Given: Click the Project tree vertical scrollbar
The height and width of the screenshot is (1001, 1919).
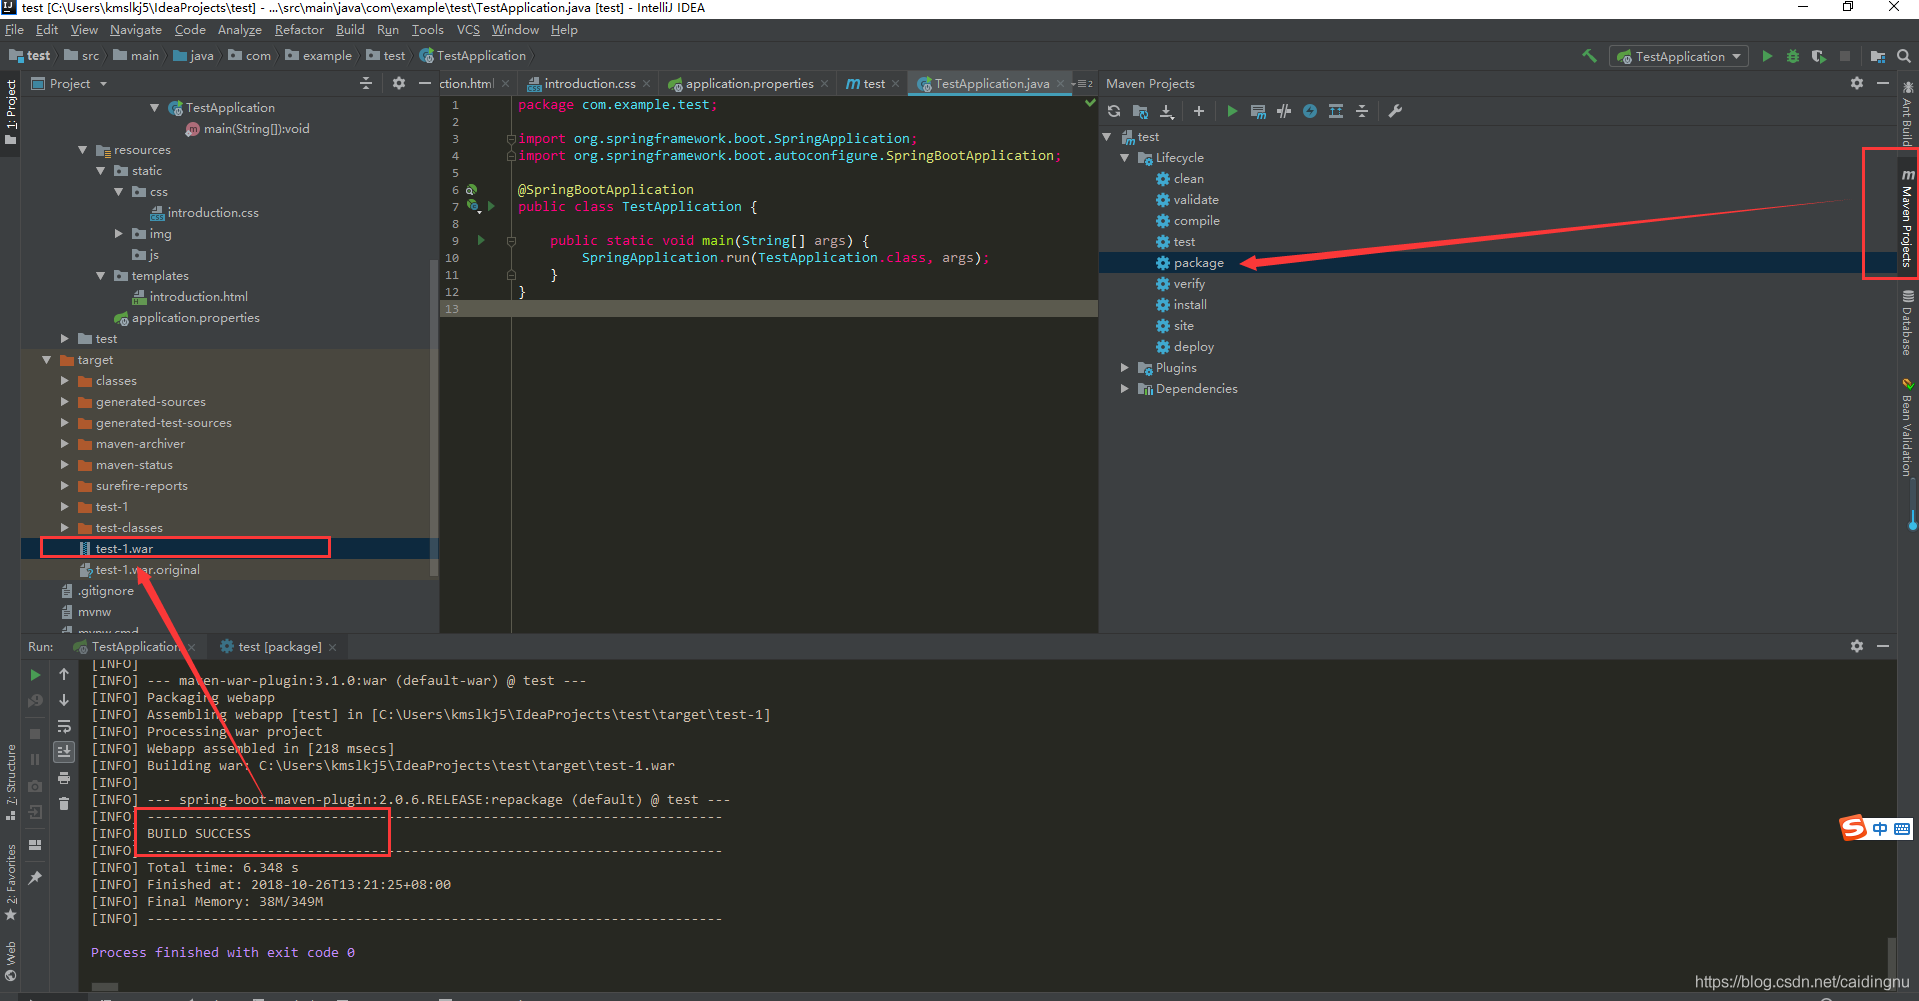Looking at the screenshot, I should point(433,417).
